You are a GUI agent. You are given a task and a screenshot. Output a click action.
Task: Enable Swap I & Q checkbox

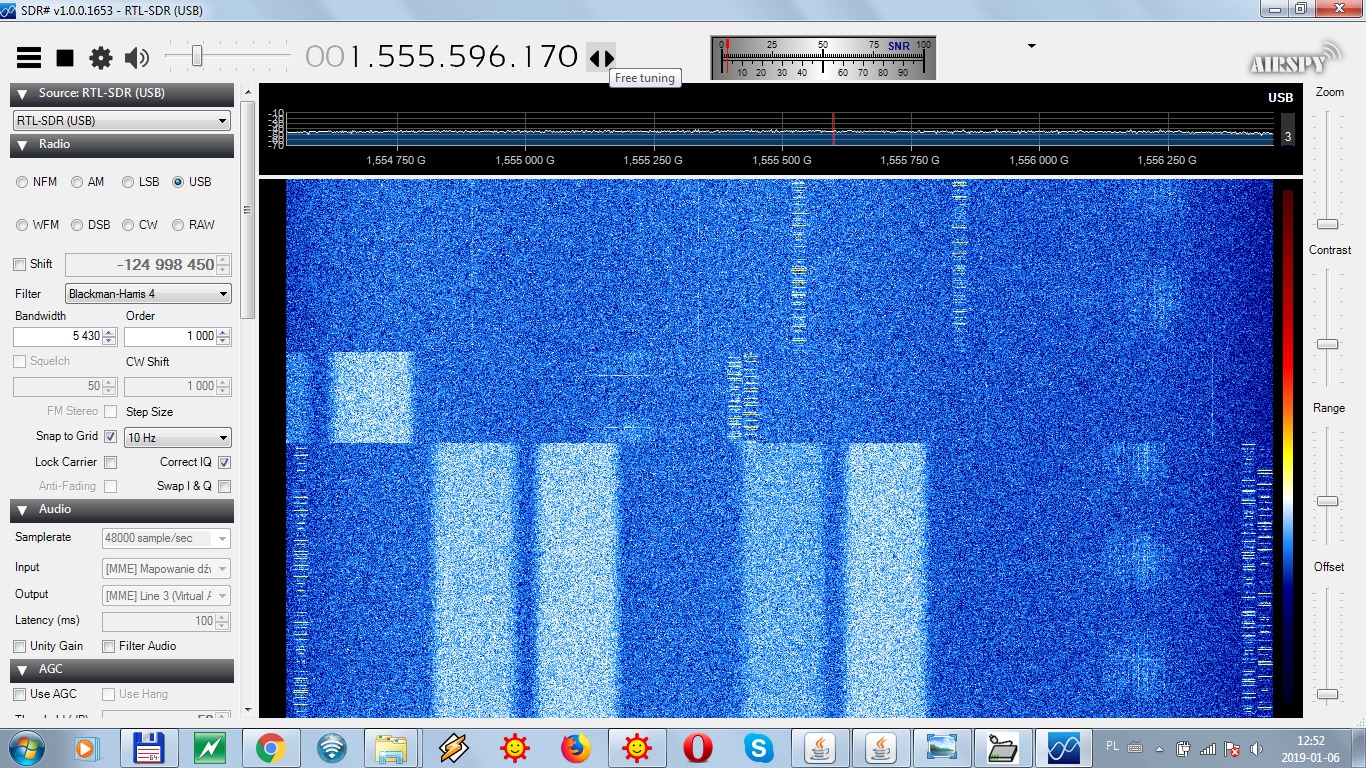coord(224,487)
